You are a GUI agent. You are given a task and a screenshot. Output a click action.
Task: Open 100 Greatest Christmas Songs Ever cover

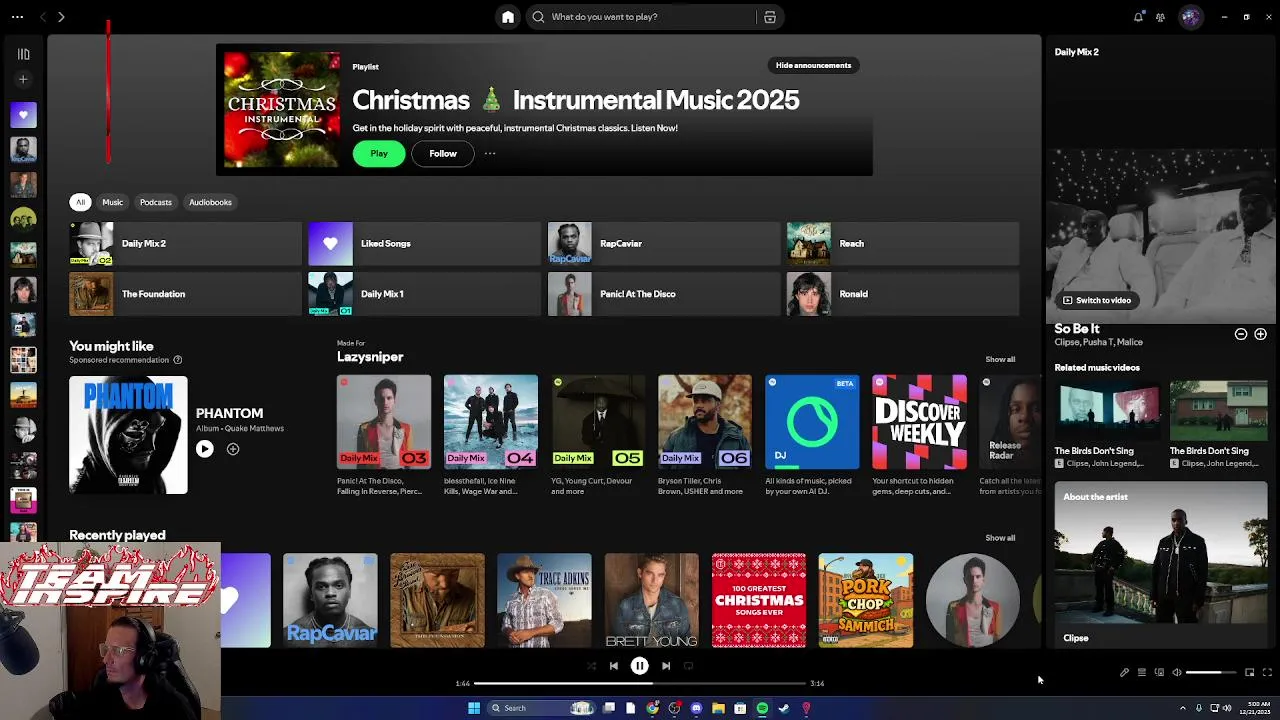(758, 600)
